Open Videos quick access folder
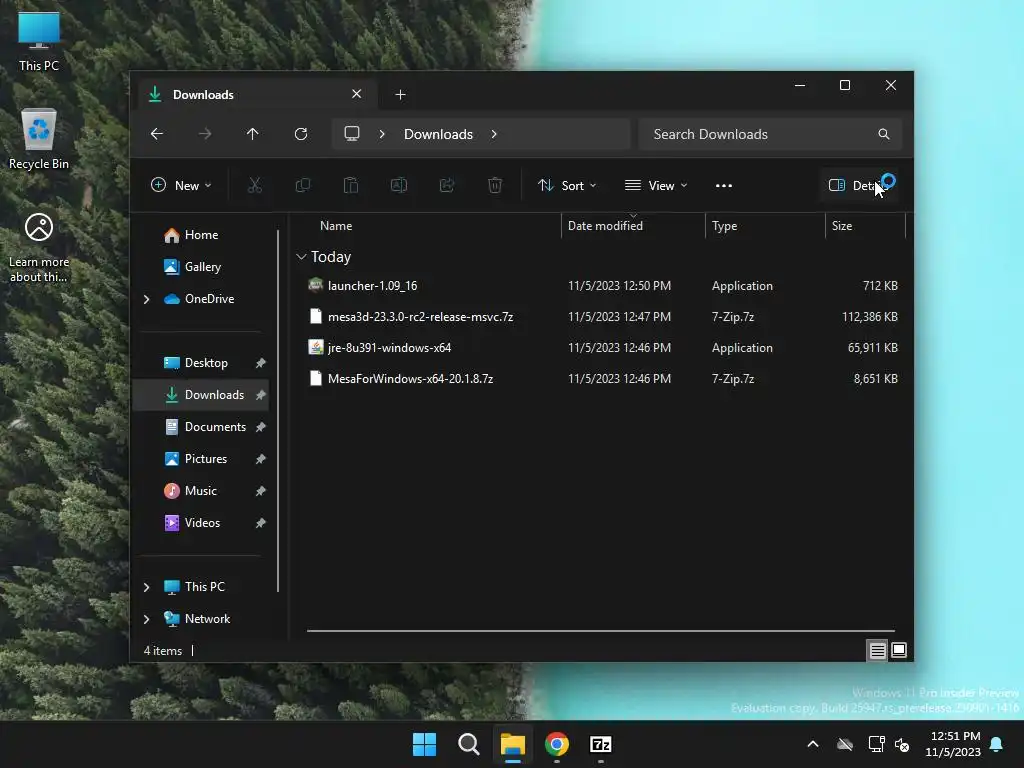 point(200,523)
